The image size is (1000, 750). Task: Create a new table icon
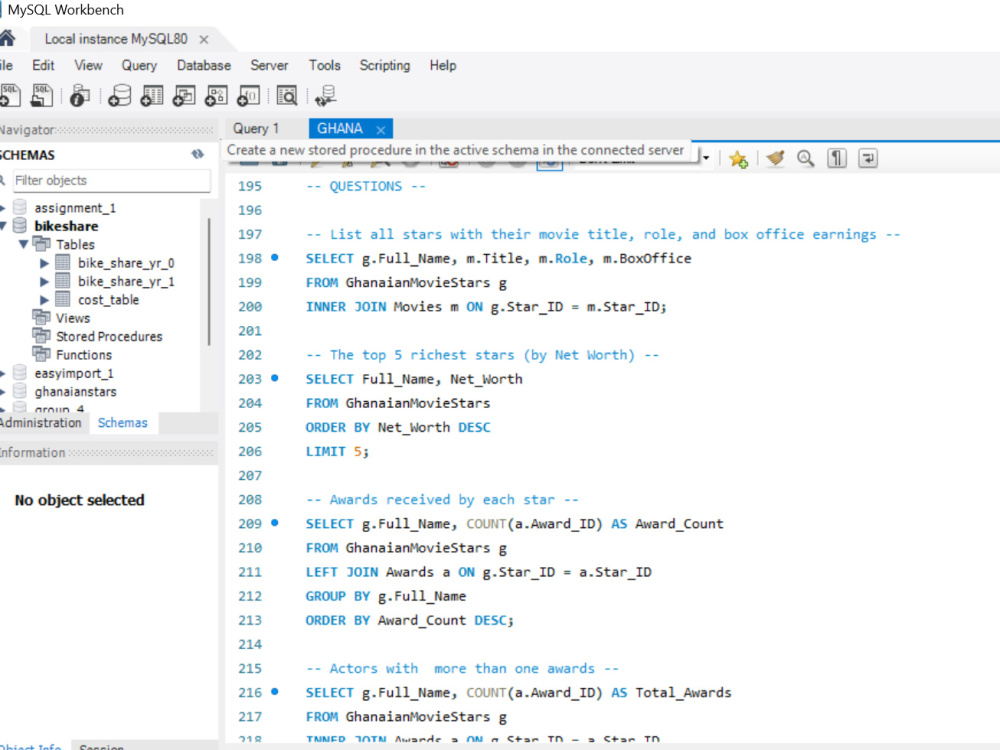click(x=152, y=96)
